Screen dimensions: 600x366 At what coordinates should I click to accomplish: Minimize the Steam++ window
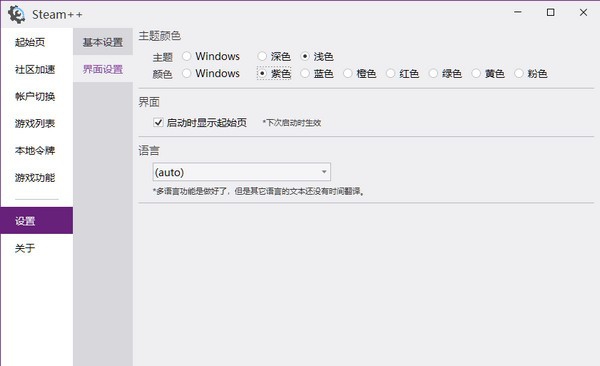[518, 12]
